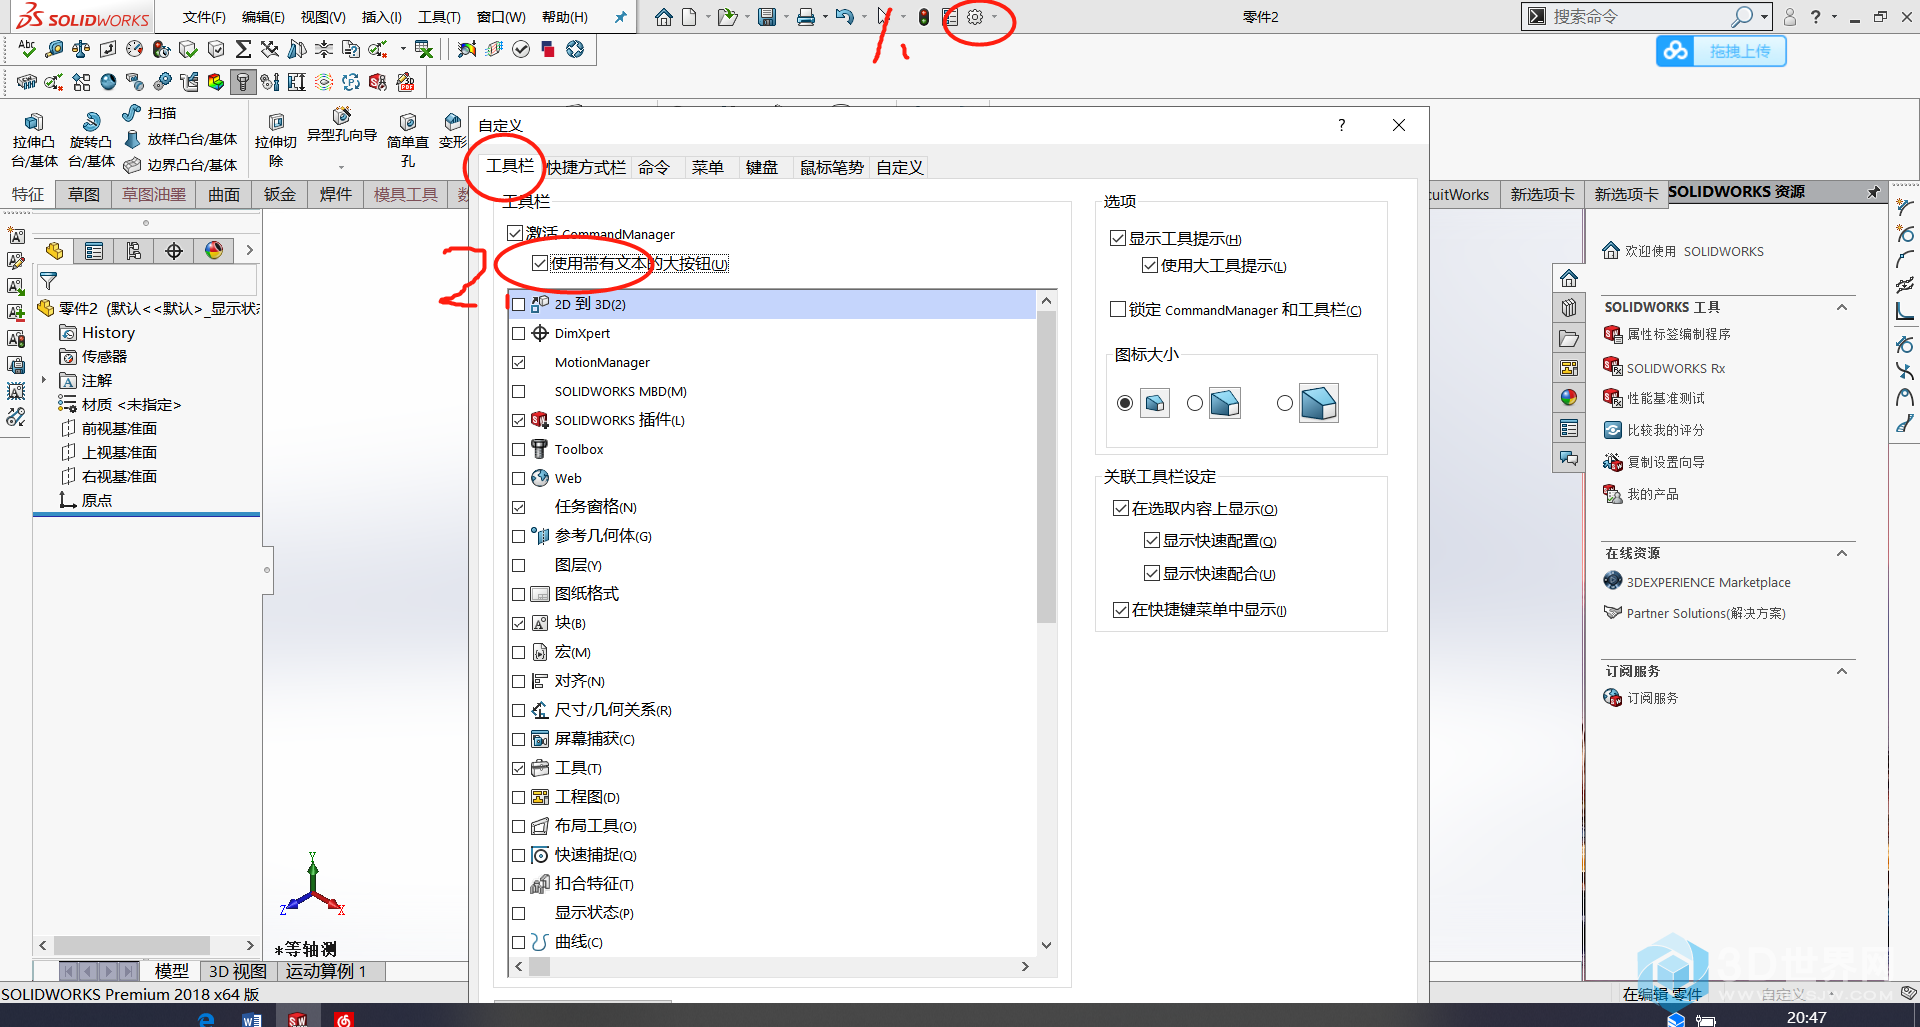
Task: Collapse the 订阅服务 section
Action: [x=1842, y=671]
